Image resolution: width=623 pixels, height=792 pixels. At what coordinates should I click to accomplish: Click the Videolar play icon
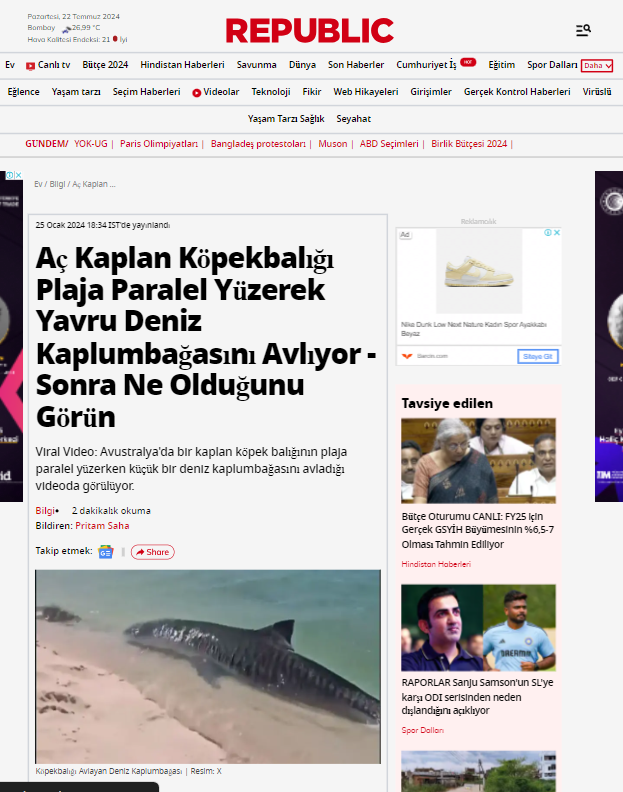coord(197,92)
